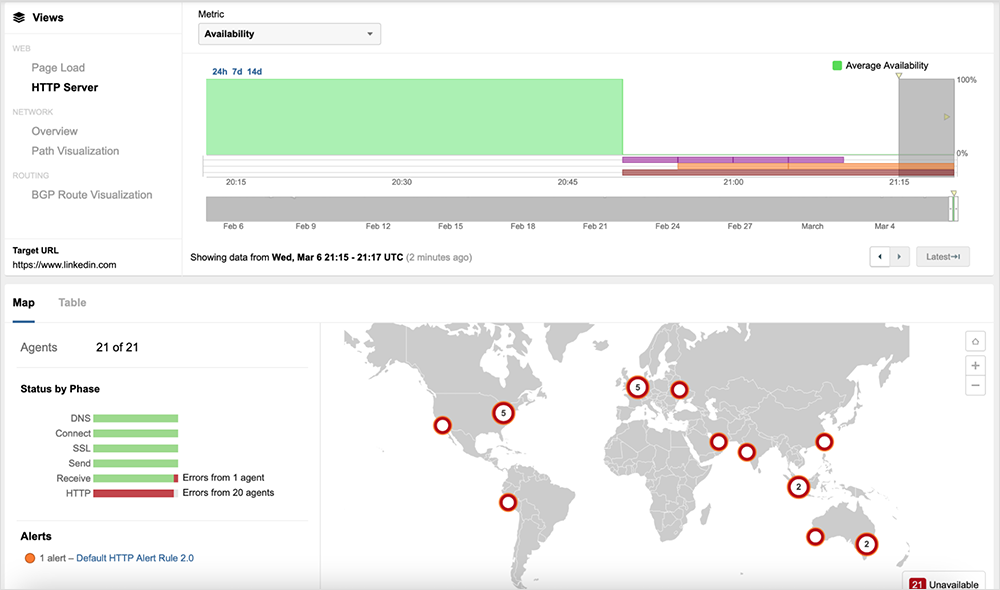1000x590 pixels.
Task: Select the 14d time range
Action: click(254, 72)
